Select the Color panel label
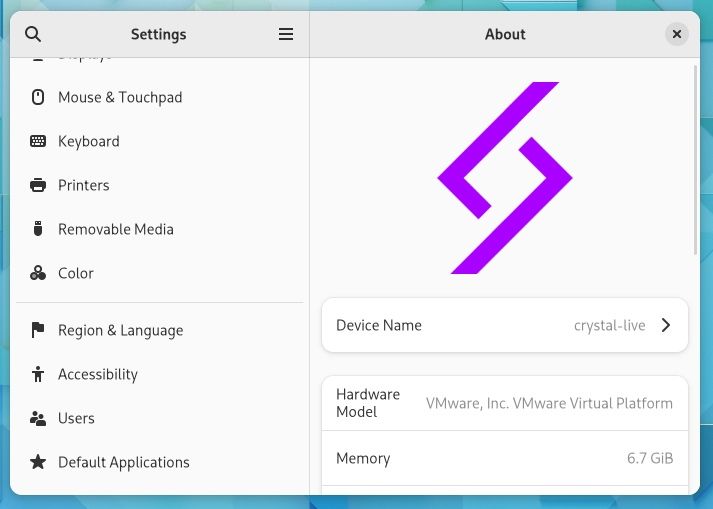The width and height of the screenshot is (713, 509). point(76,273)
